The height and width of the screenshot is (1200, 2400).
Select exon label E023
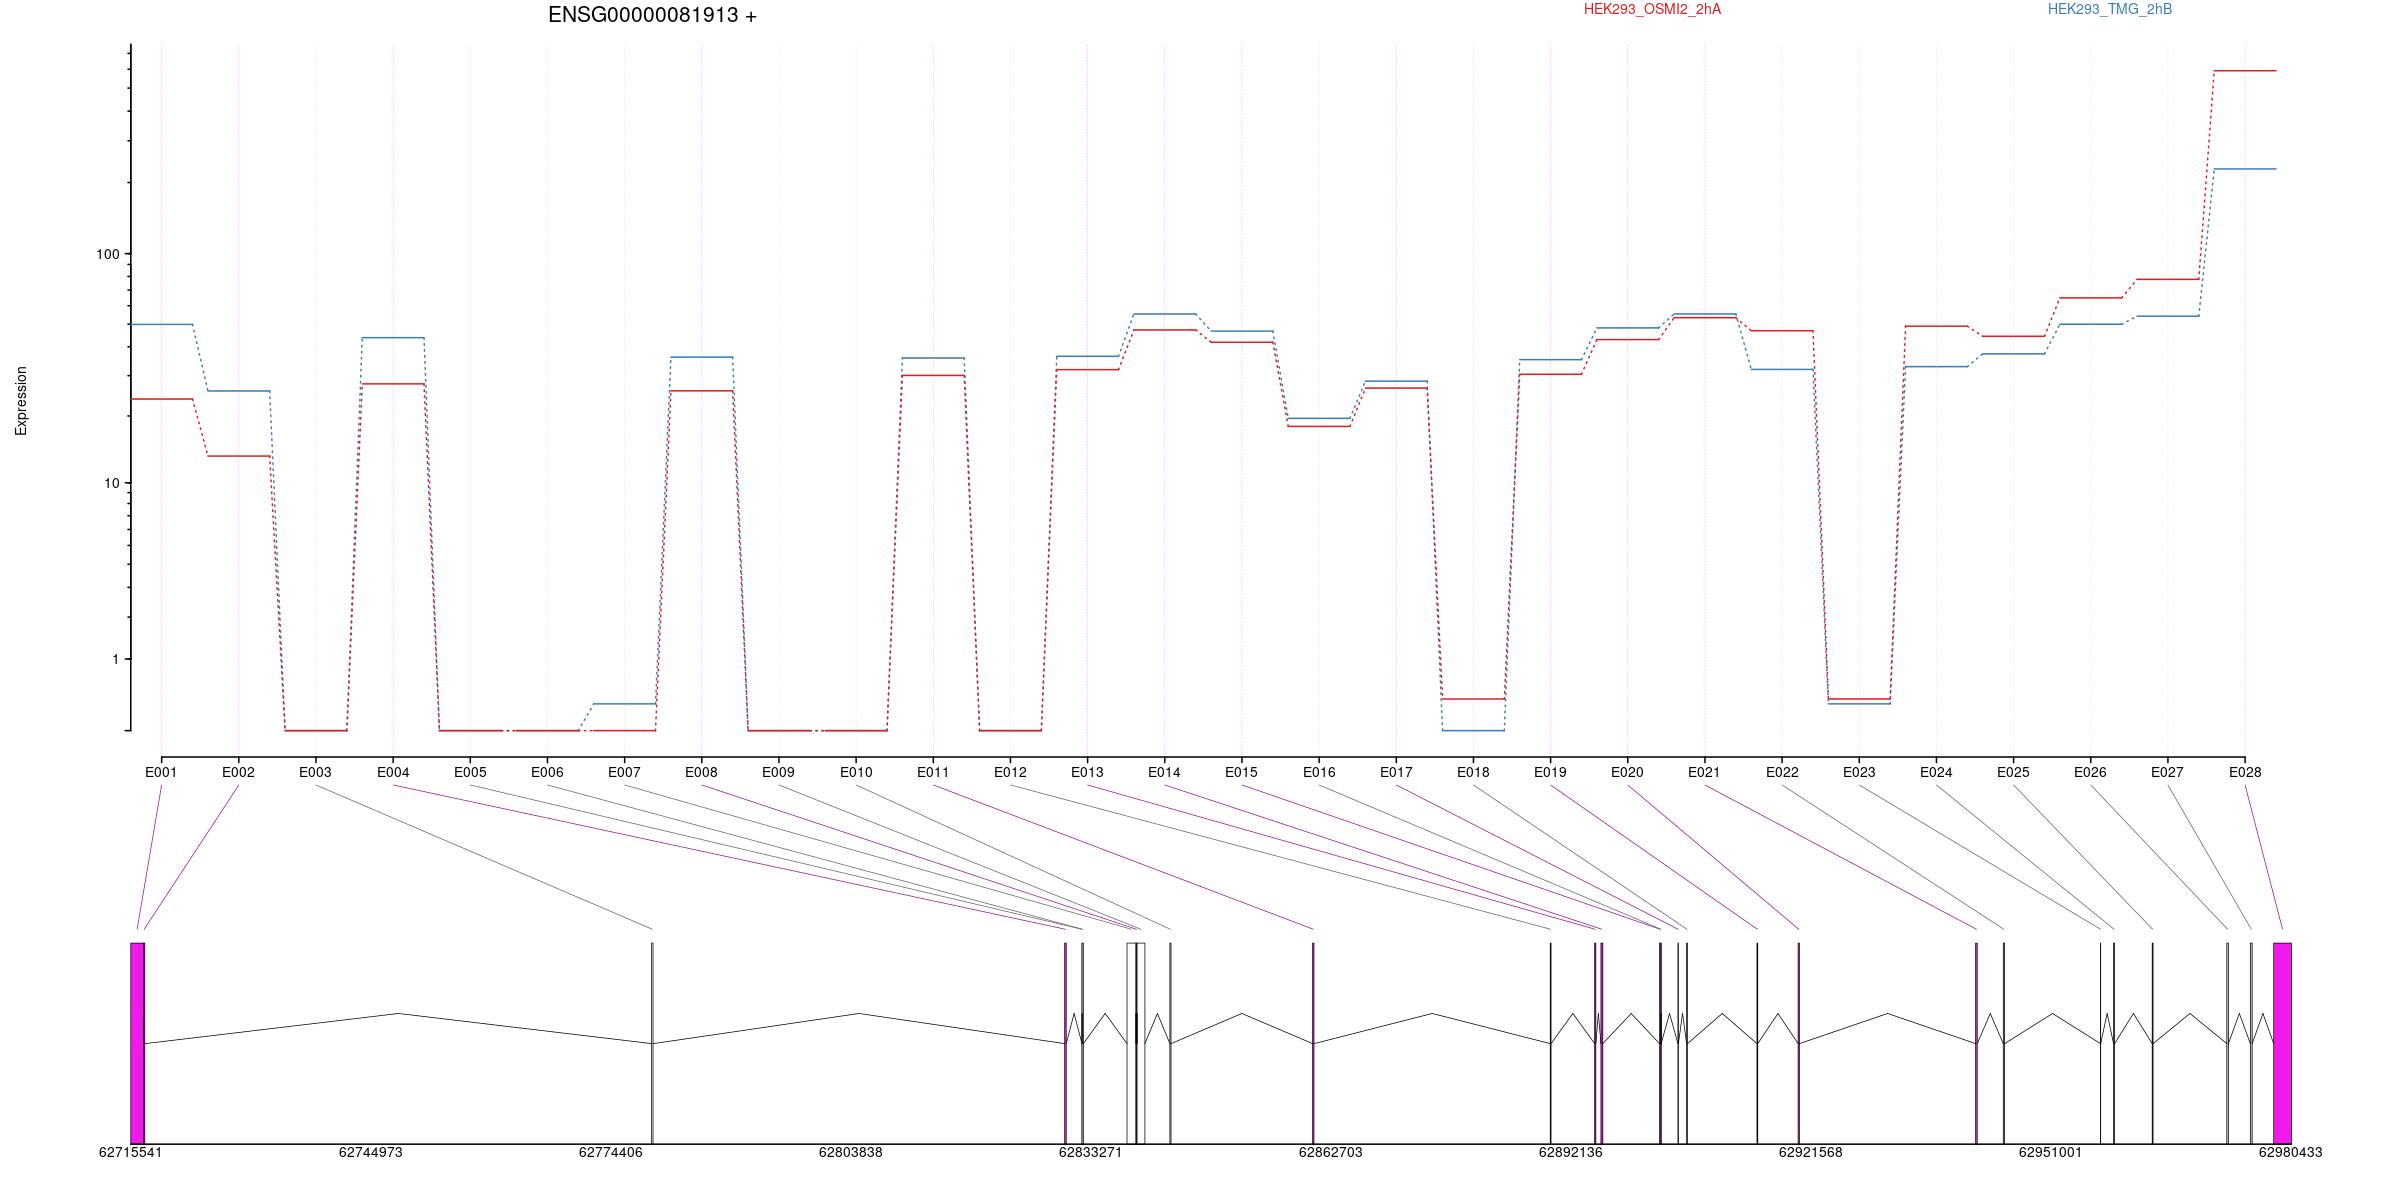1859,772
